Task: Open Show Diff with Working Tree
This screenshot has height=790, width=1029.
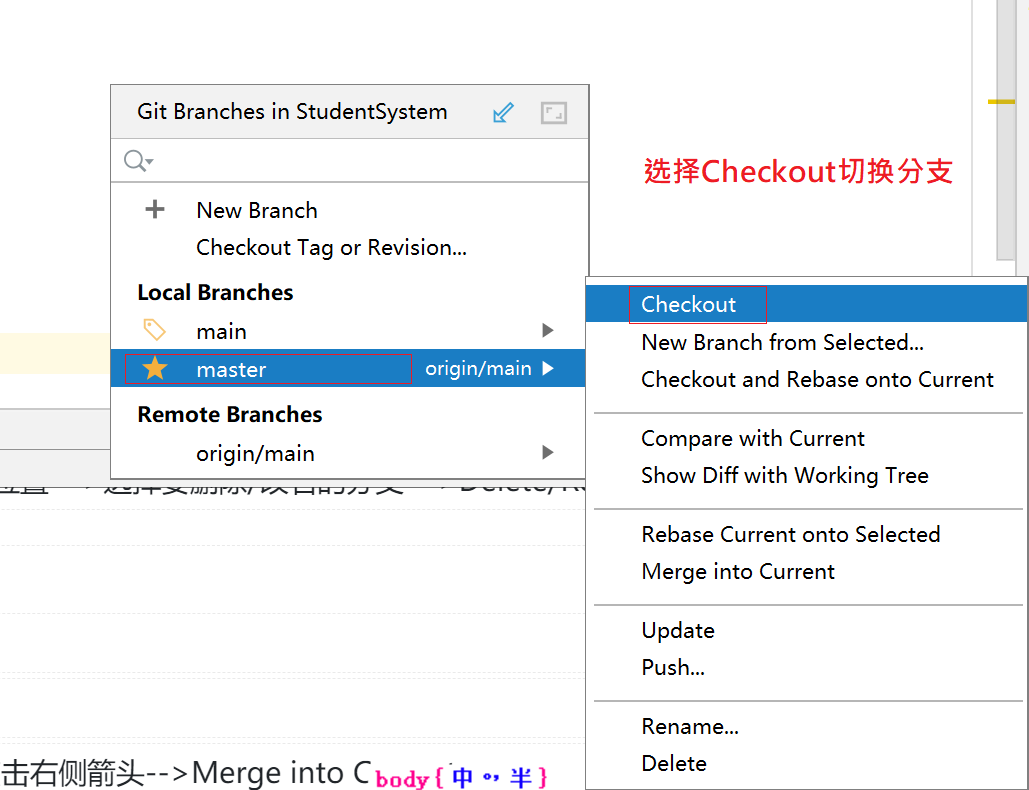Action: point(784,476)
